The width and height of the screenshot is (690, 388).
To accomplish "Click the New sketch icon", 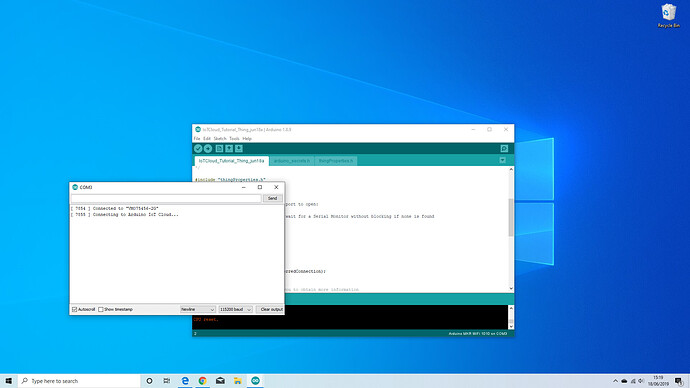I will (219, 149).
